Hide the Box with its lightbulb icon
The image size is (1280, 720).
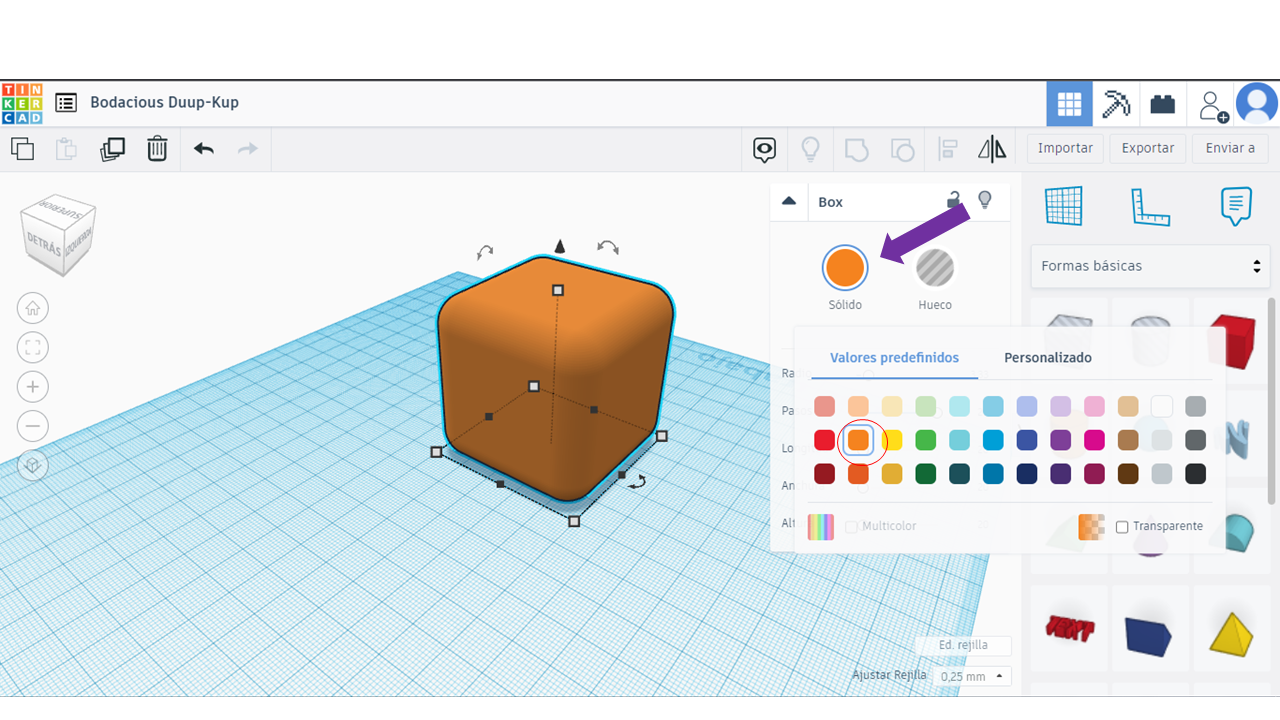985,200
